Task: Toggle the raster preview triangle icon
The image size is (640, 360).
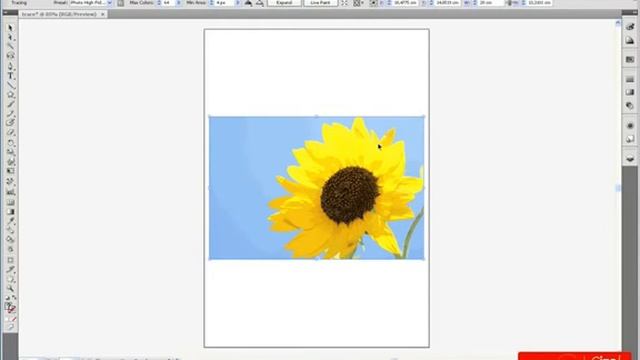Action: pos(248,3)
